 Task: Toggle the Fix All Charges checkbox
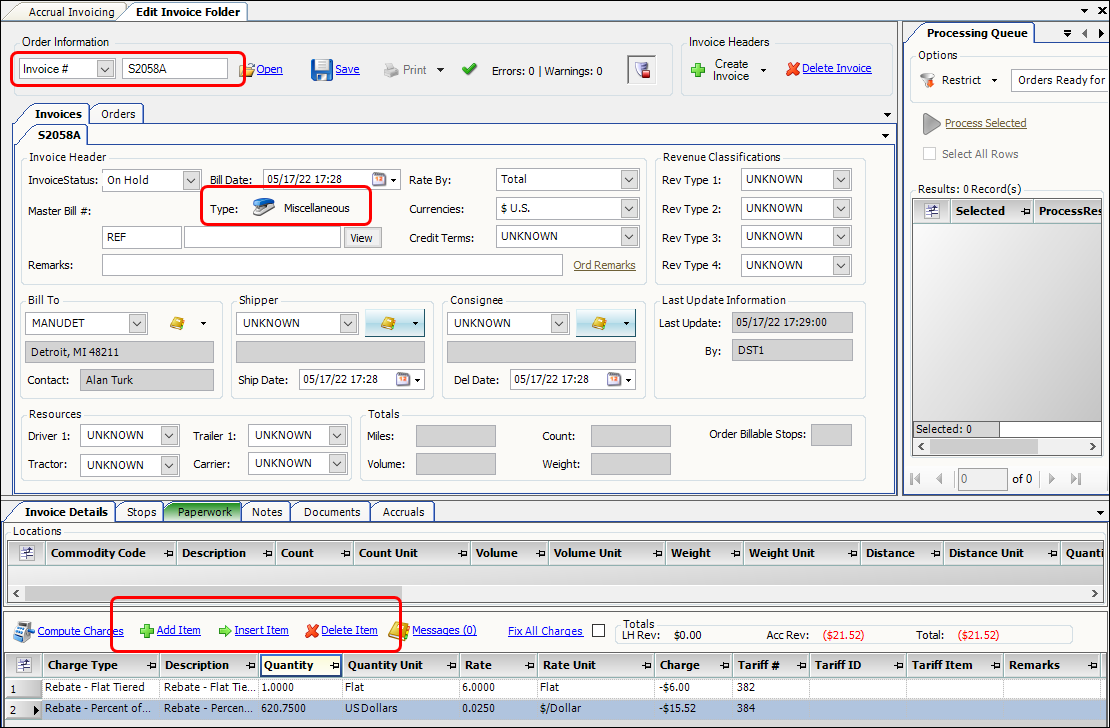click(598, 631)
